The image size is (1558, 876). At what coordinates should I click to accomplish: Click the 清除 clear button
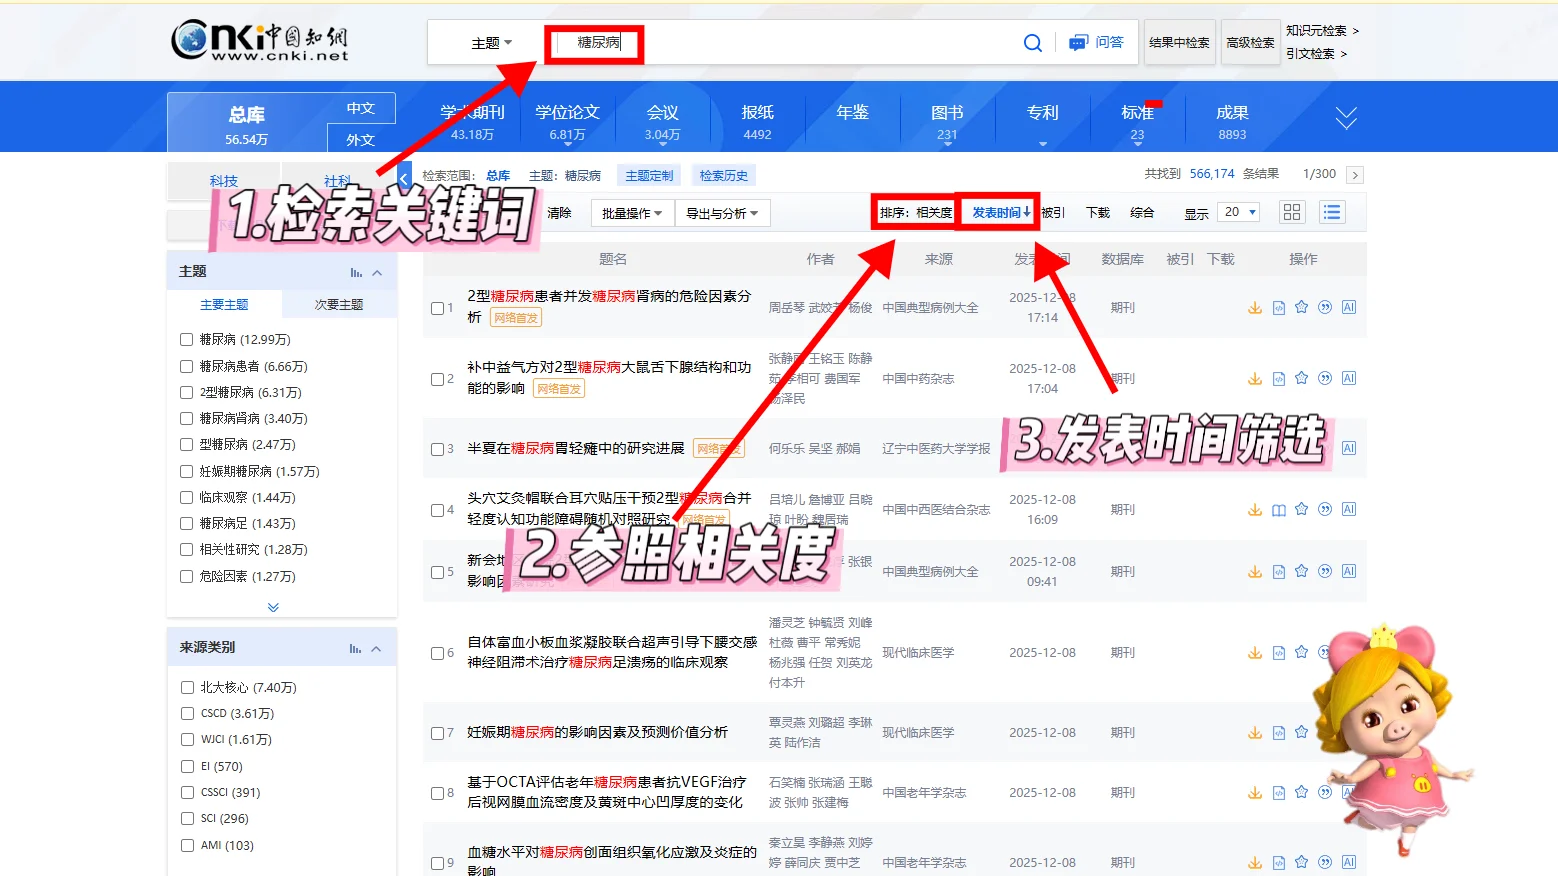coord(561,212)
